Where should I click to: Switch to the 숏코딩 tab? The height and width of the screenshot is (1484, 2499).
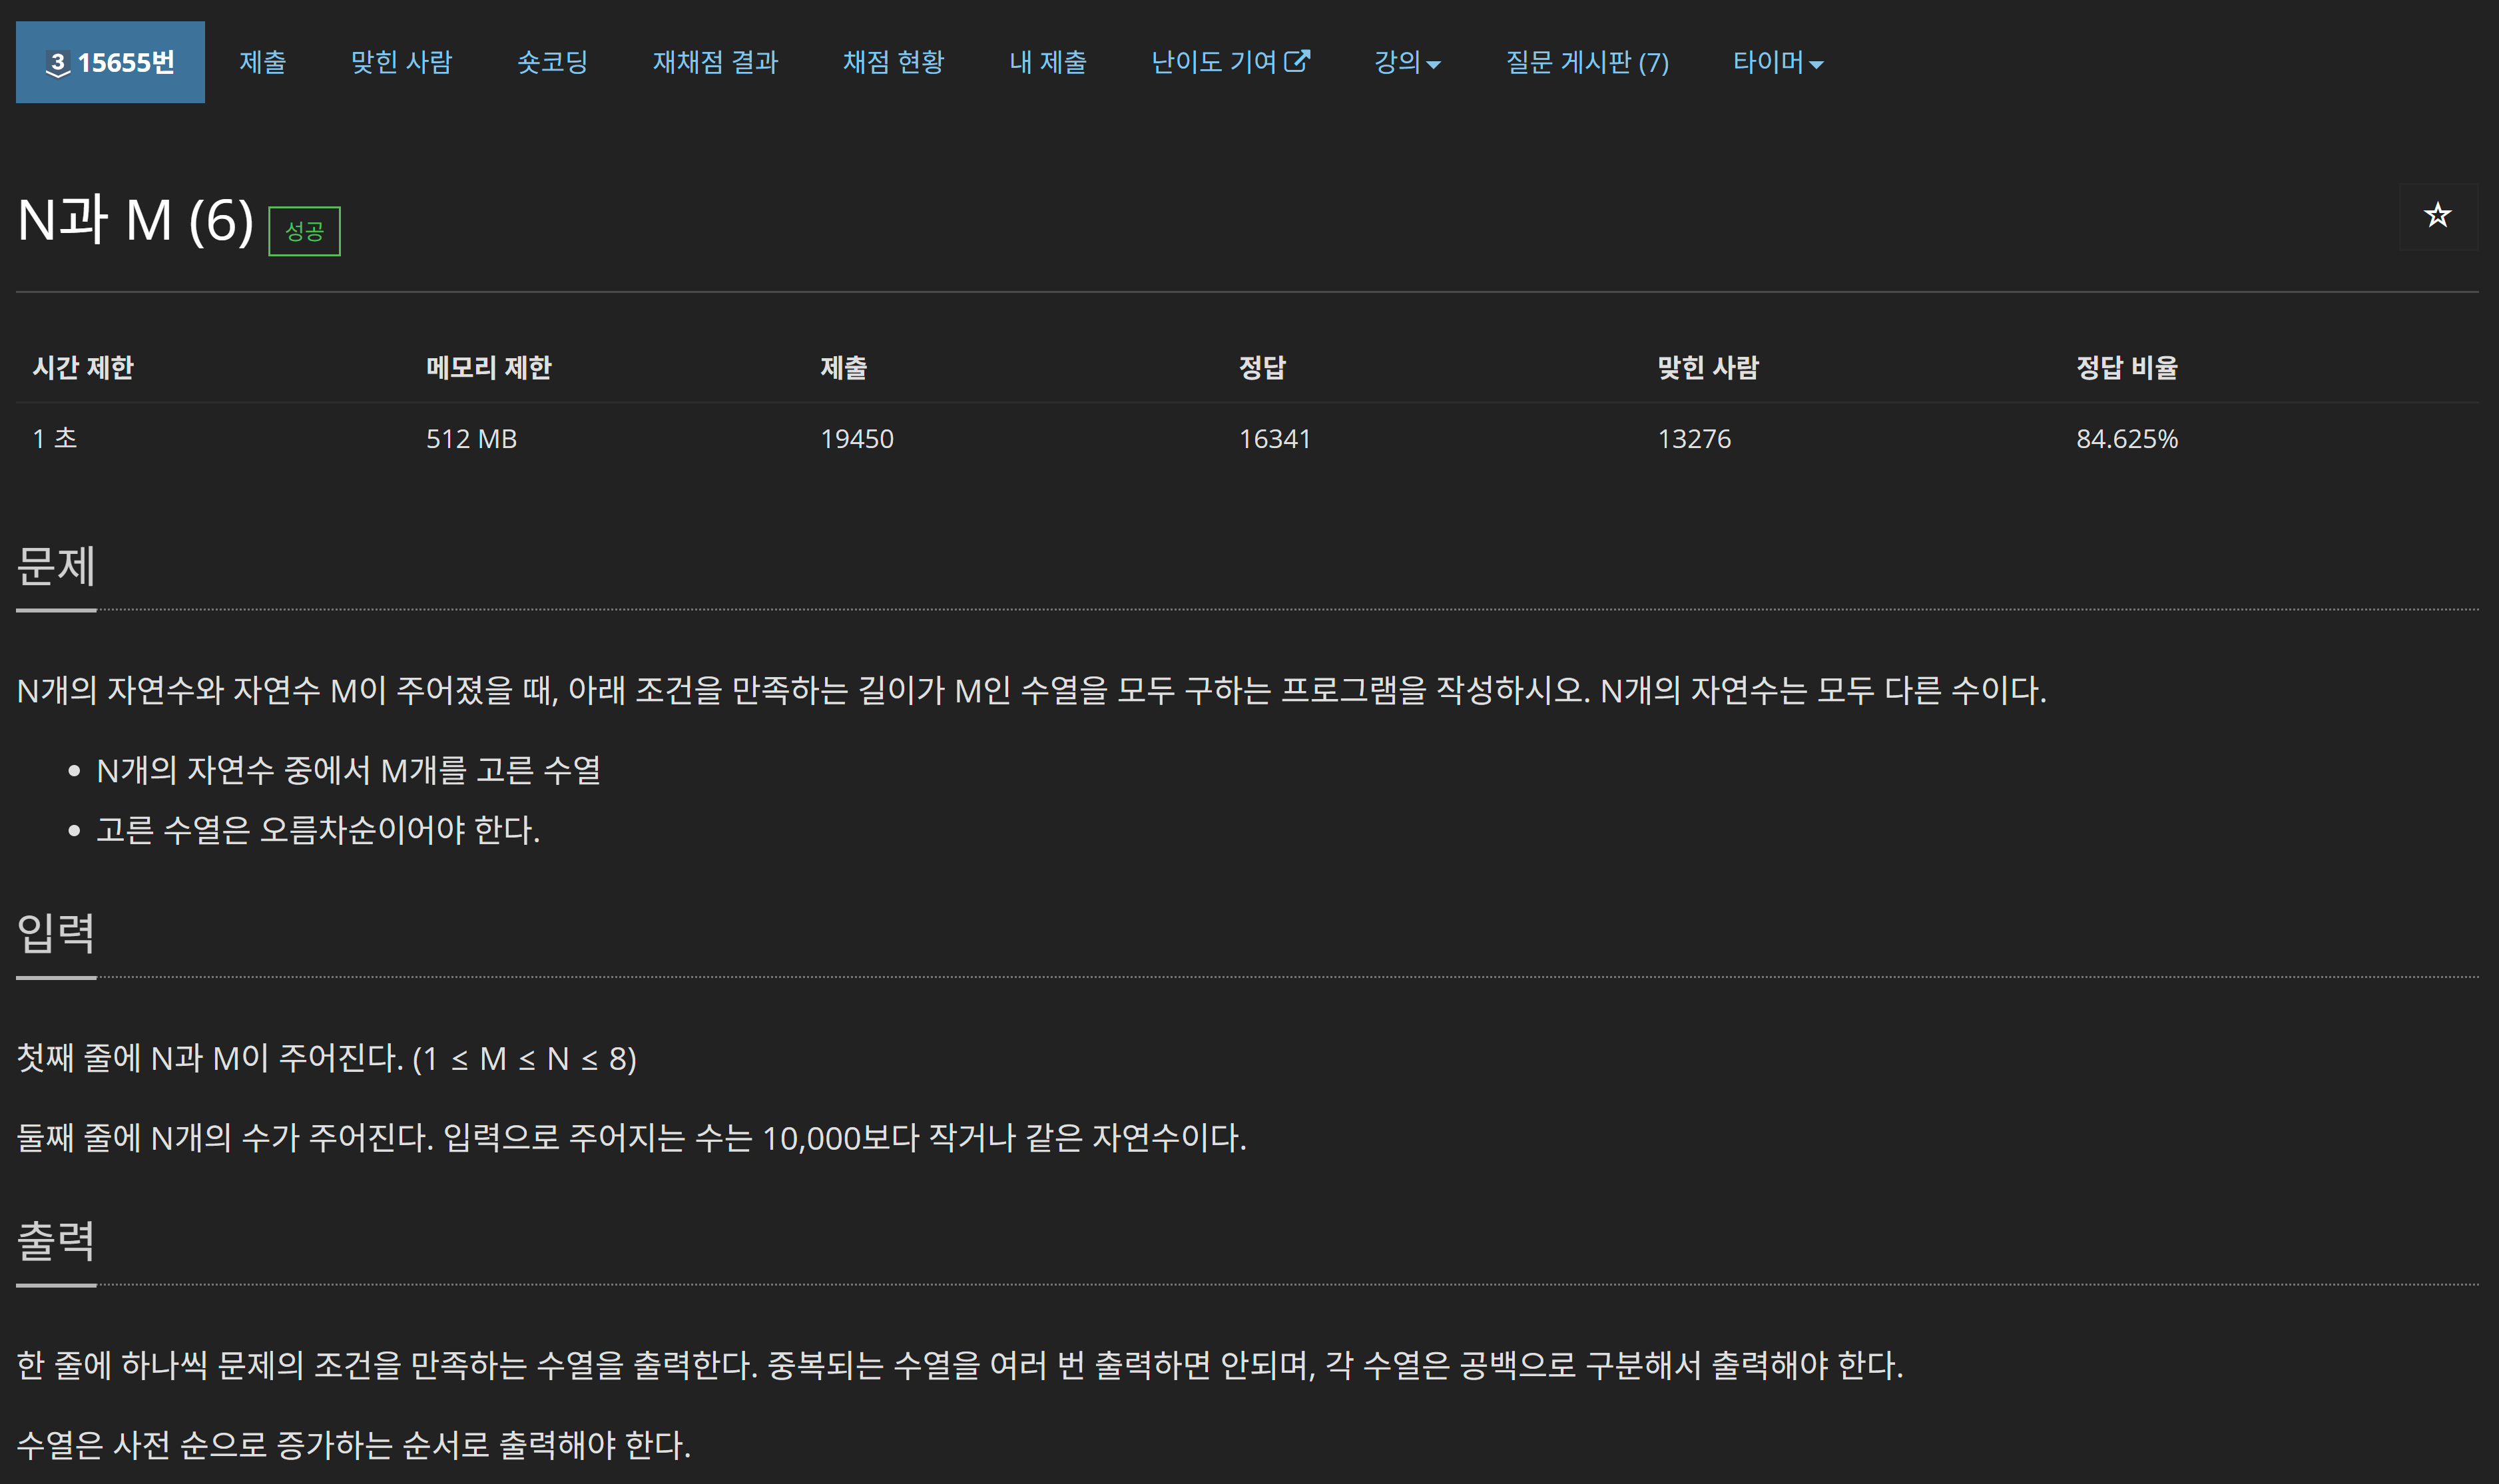[552, 62]
